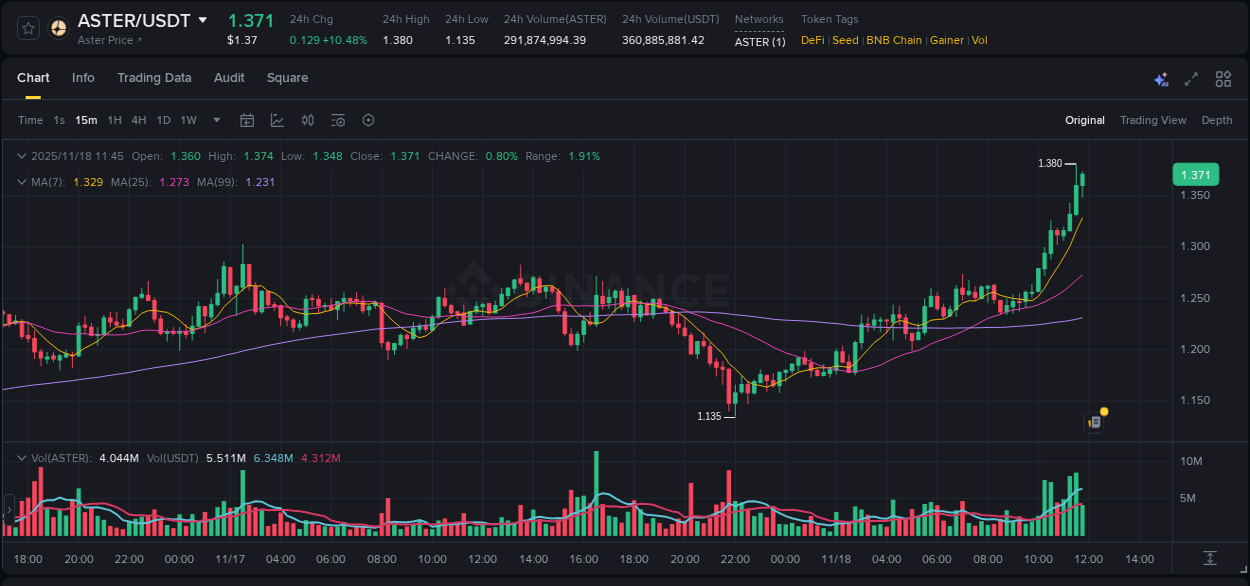1250x586 pixels.
Task: Expand the MA indicator row chevron
Action: [x=21, y=182]
